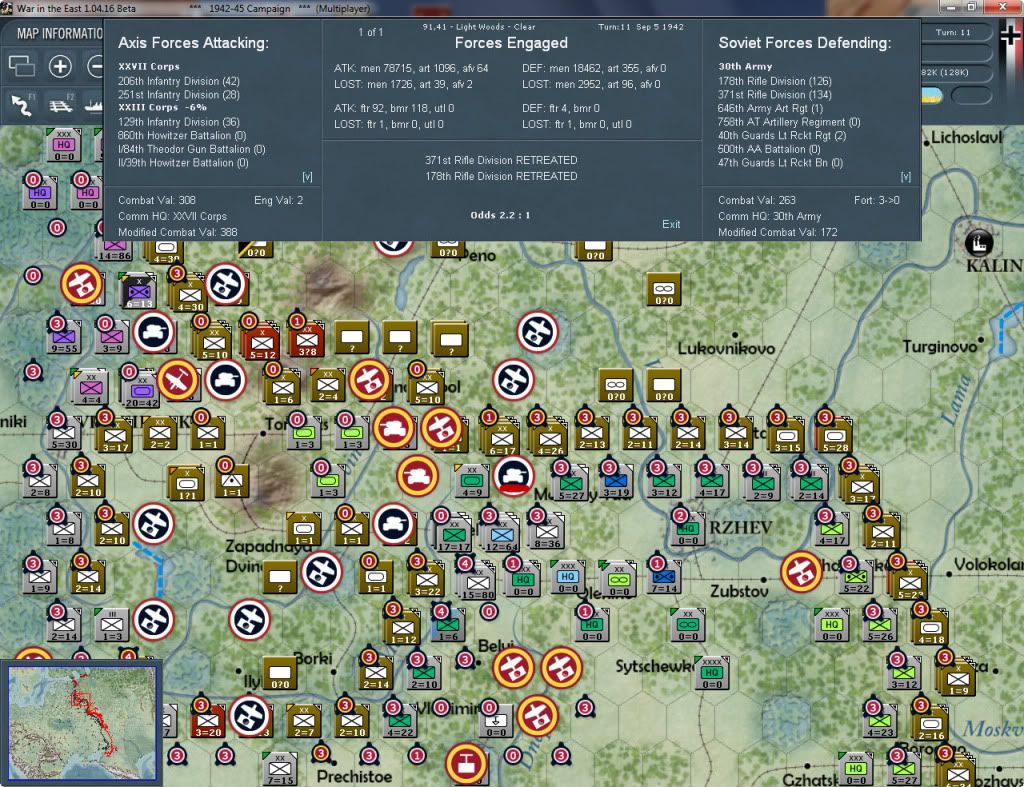Select the Axis stack labeled 15=80
This screenshot has height=787, width=1024.
coord(477,583)
